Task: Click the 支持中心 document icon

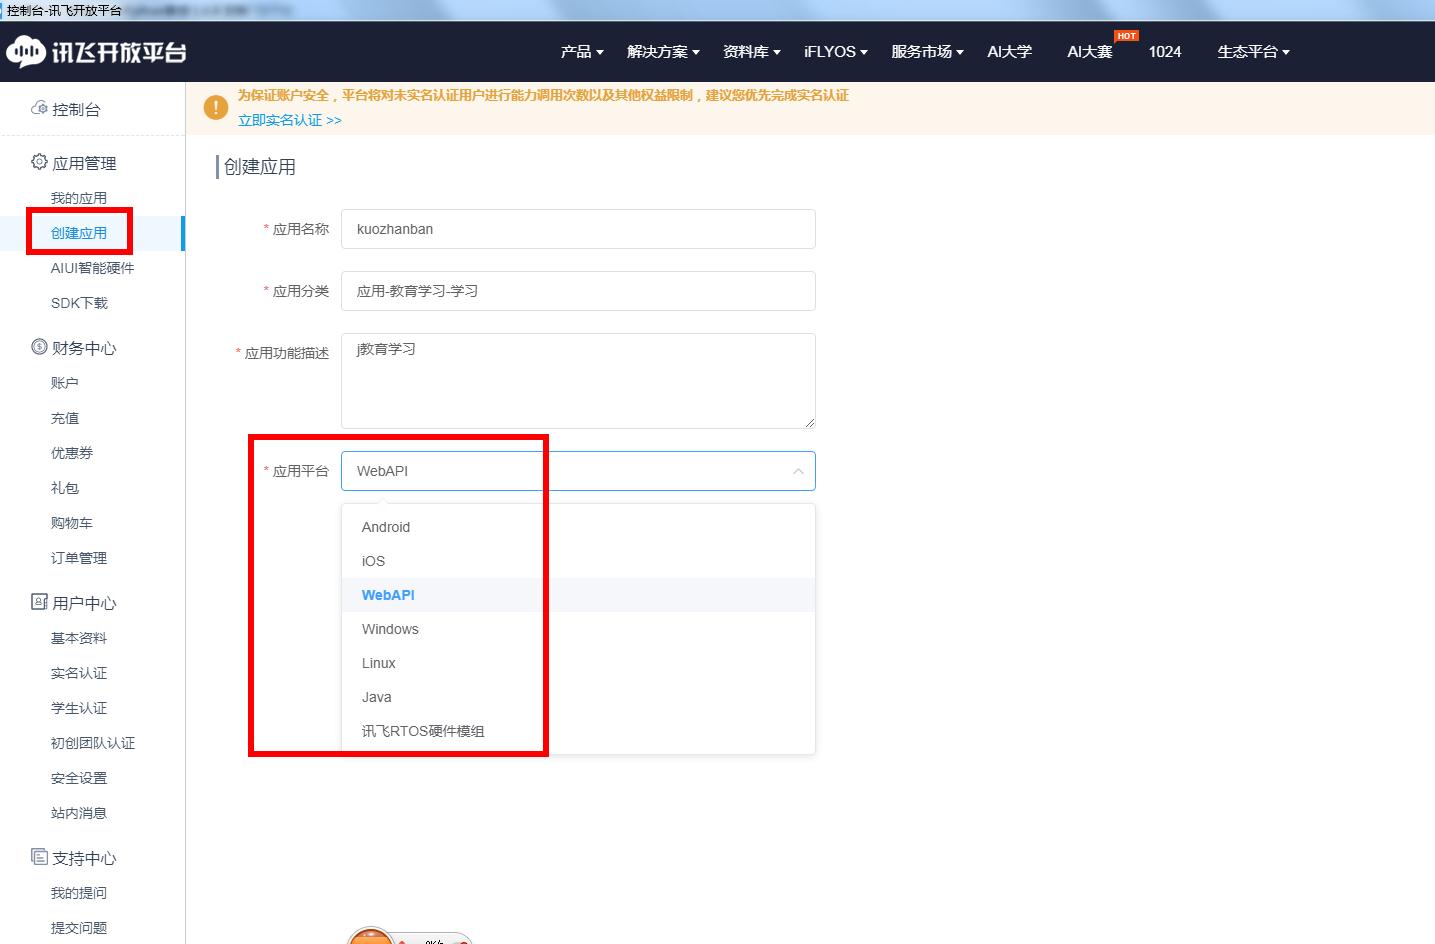Action: click(39, 857)
